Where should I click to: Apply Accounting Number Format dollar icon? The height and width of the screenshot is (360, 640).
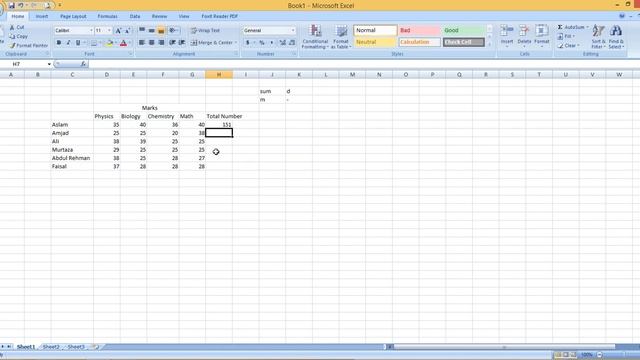247,42
